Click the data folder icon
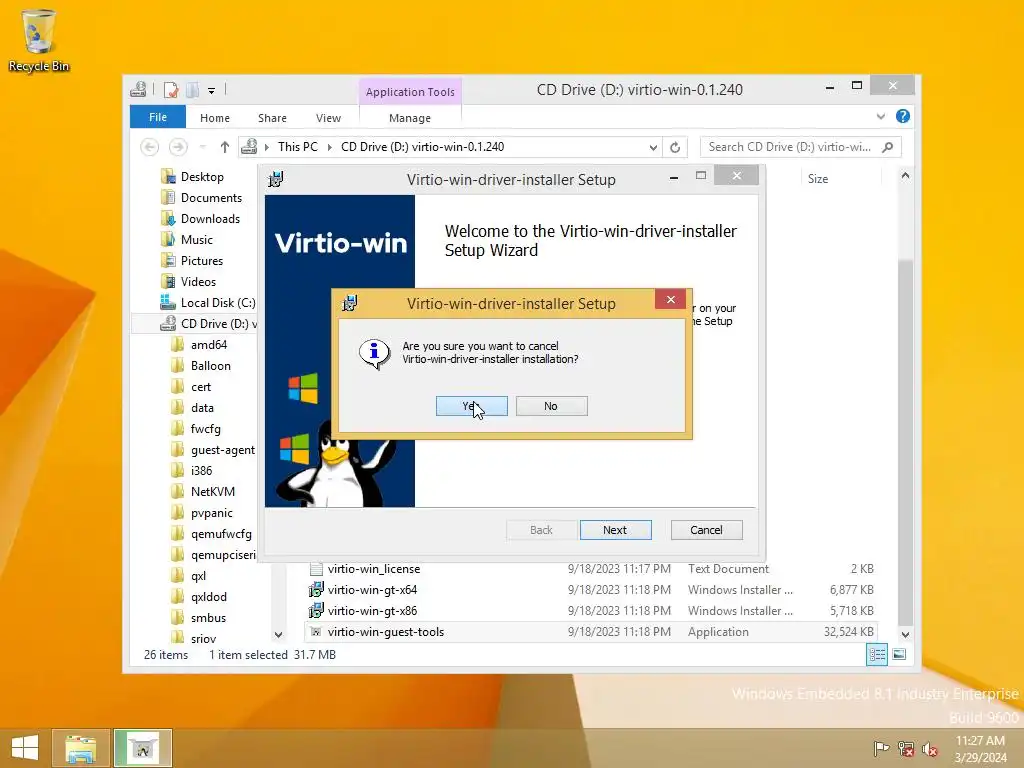The width and height of the screenshot is (1024, 768). coord(177,408)
